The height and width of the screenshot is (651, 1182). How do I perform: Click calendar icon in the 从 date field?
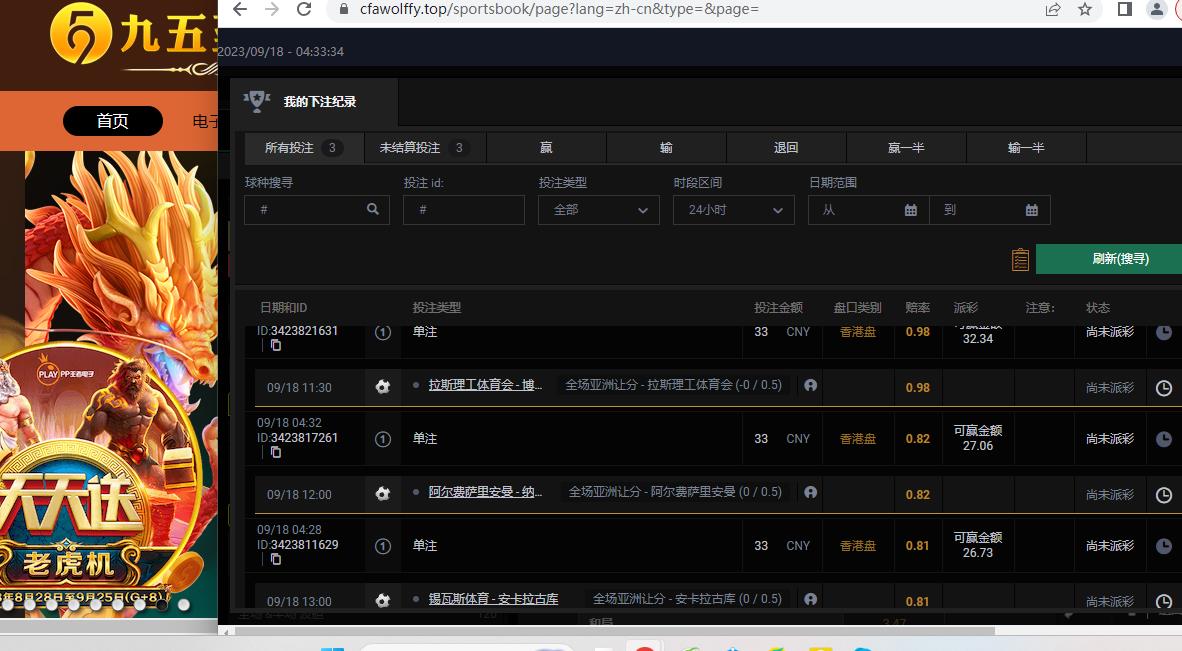click(x=910, y=210)
